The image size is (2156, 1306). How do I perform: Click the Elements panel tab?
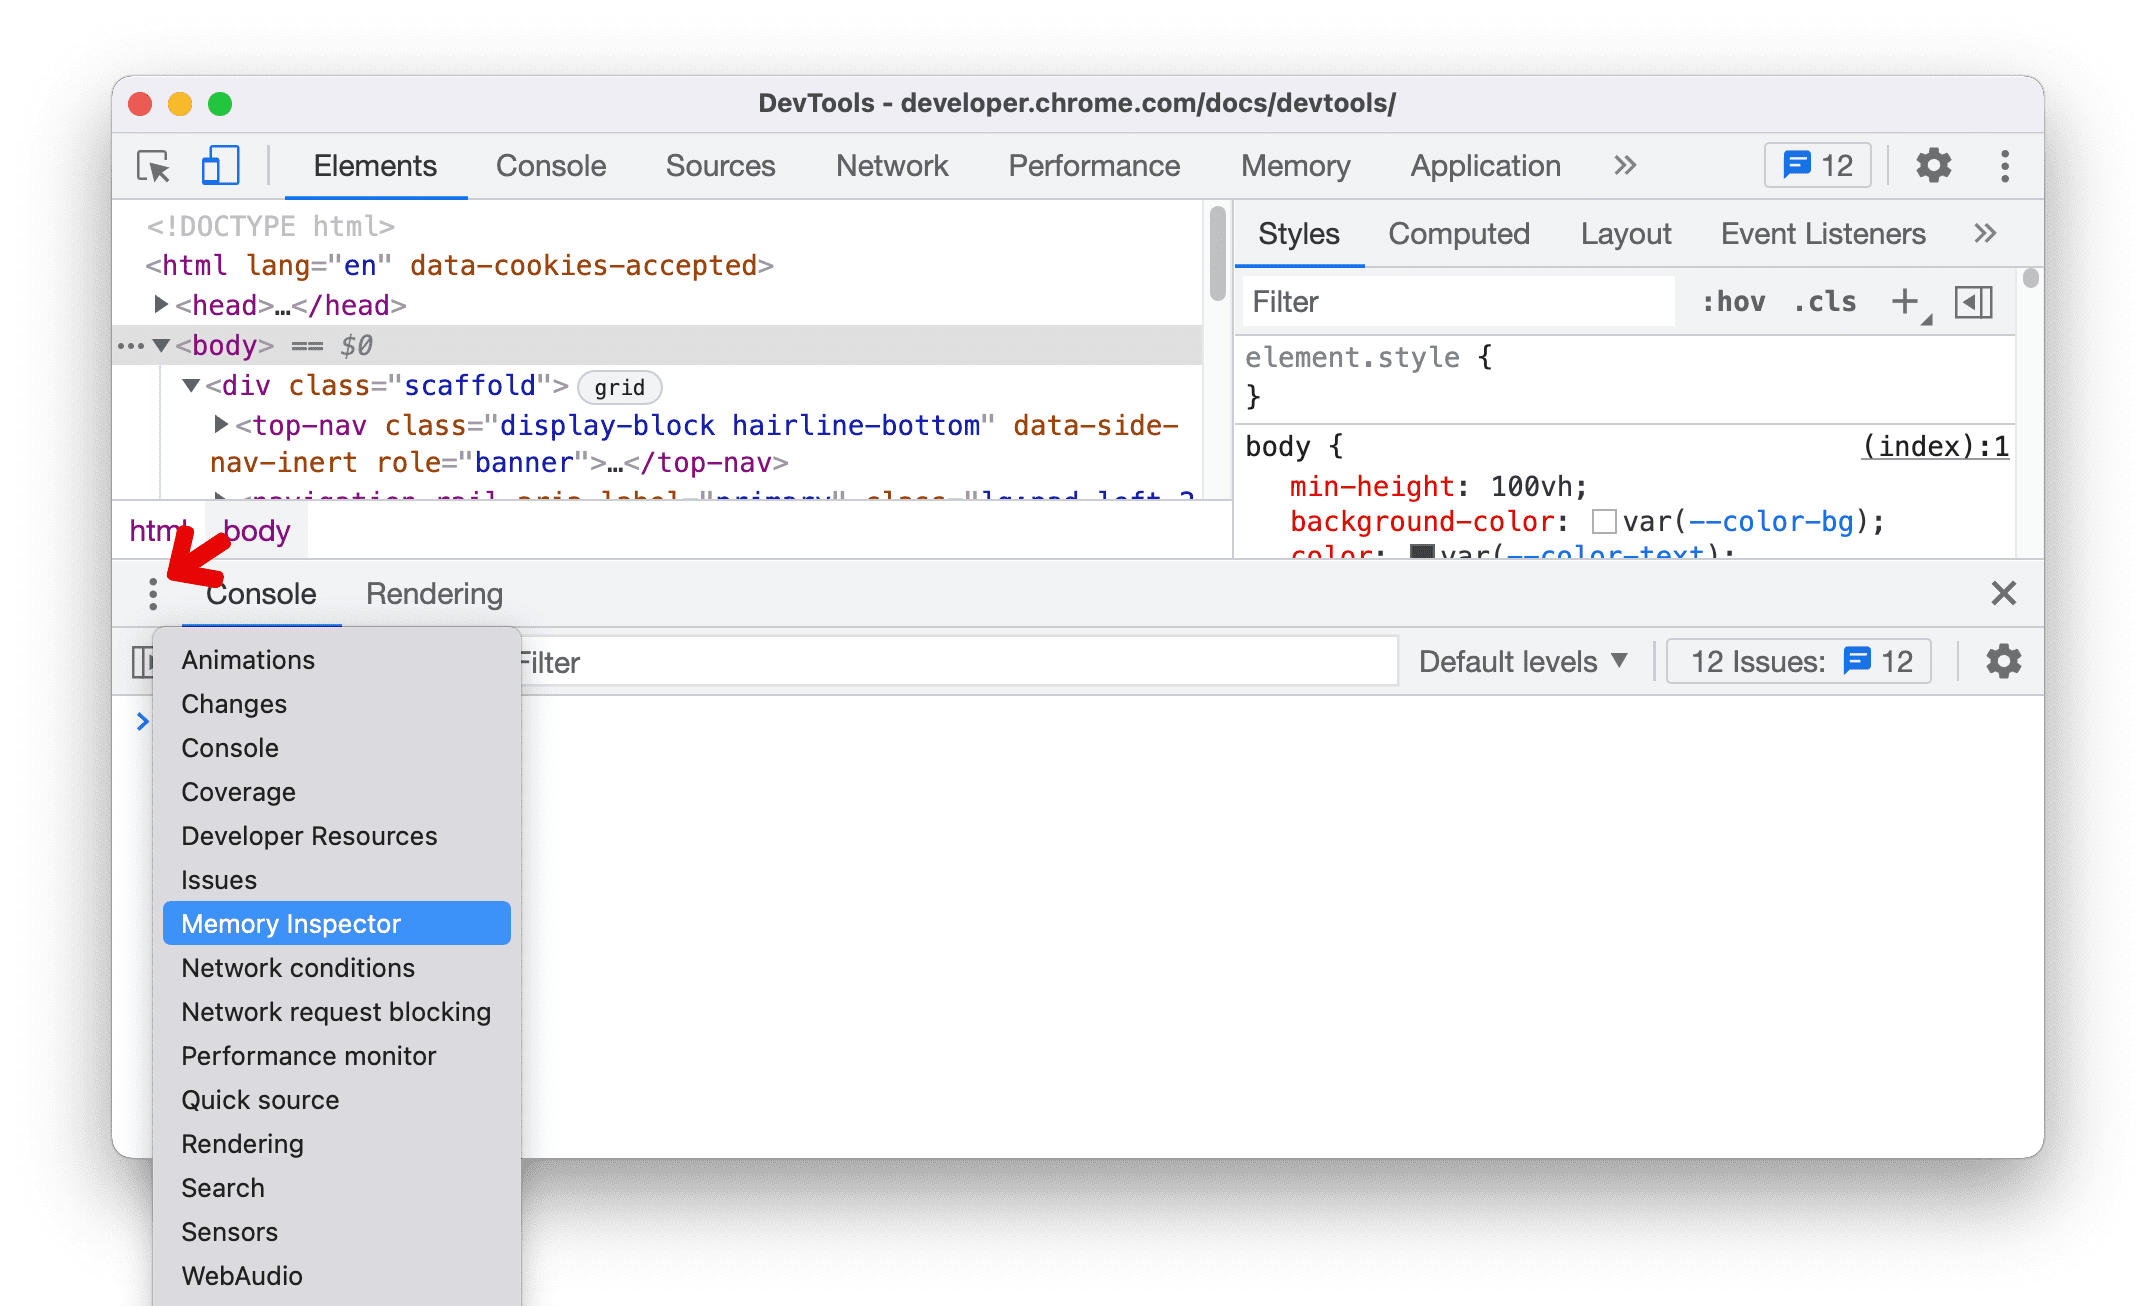coord(374,165)
